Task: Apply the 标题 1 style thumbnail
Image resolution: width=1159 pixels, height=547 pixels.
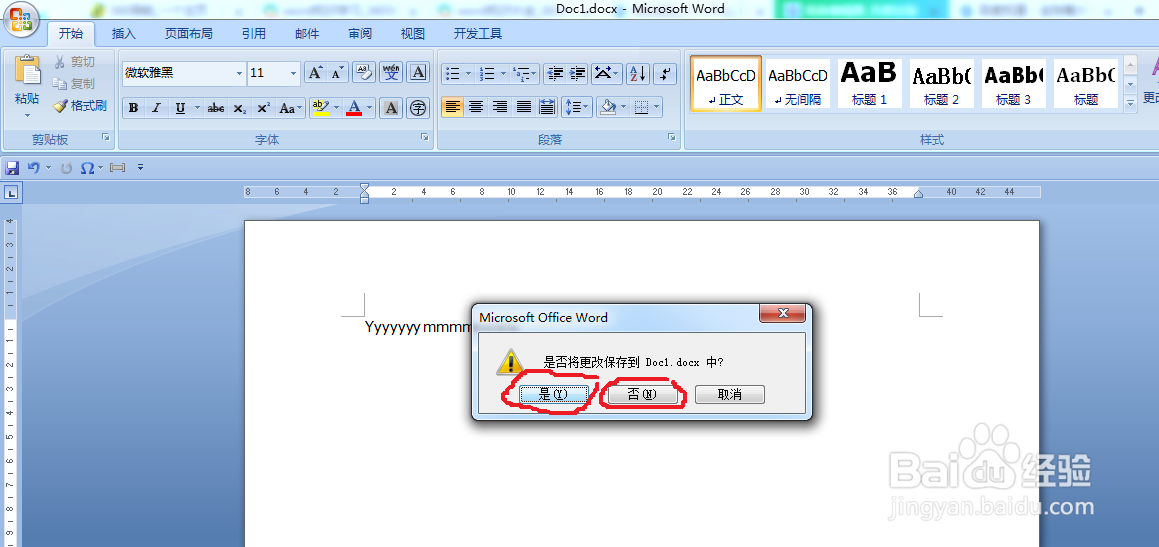Action: (x=869, y=84)
